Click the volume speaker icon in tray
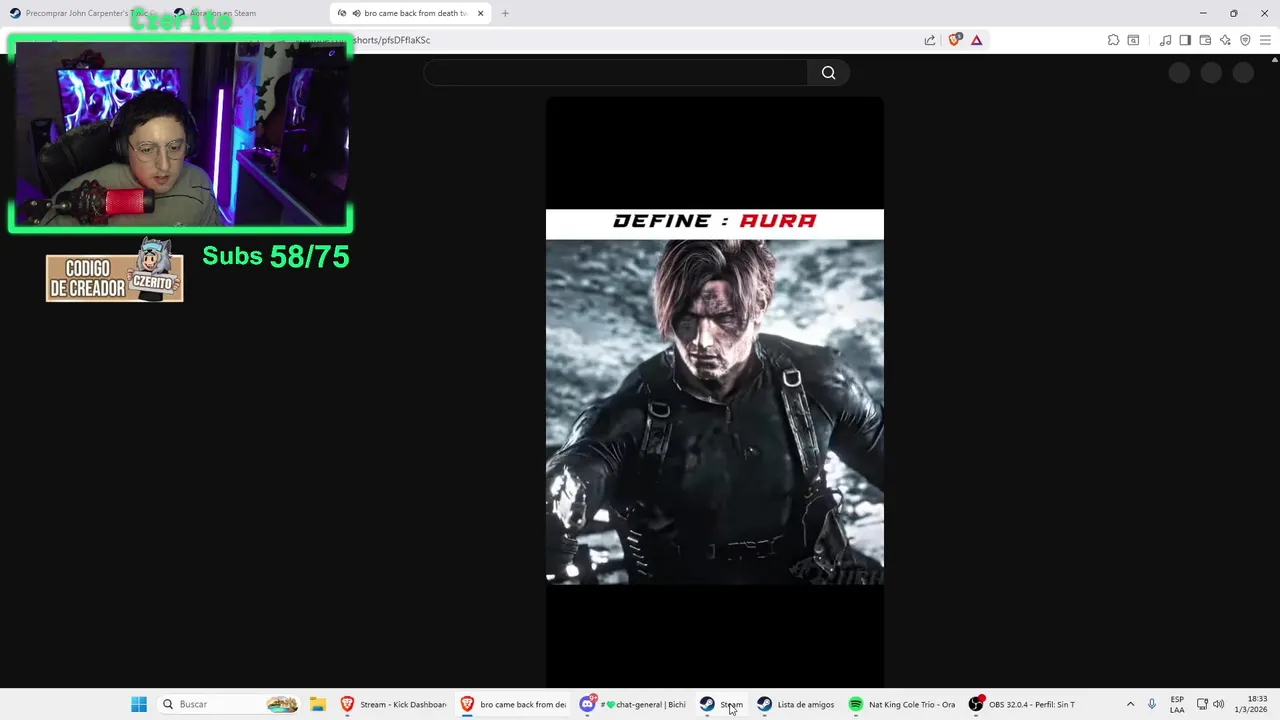1280x720 pixels. tap(1218, 704)
